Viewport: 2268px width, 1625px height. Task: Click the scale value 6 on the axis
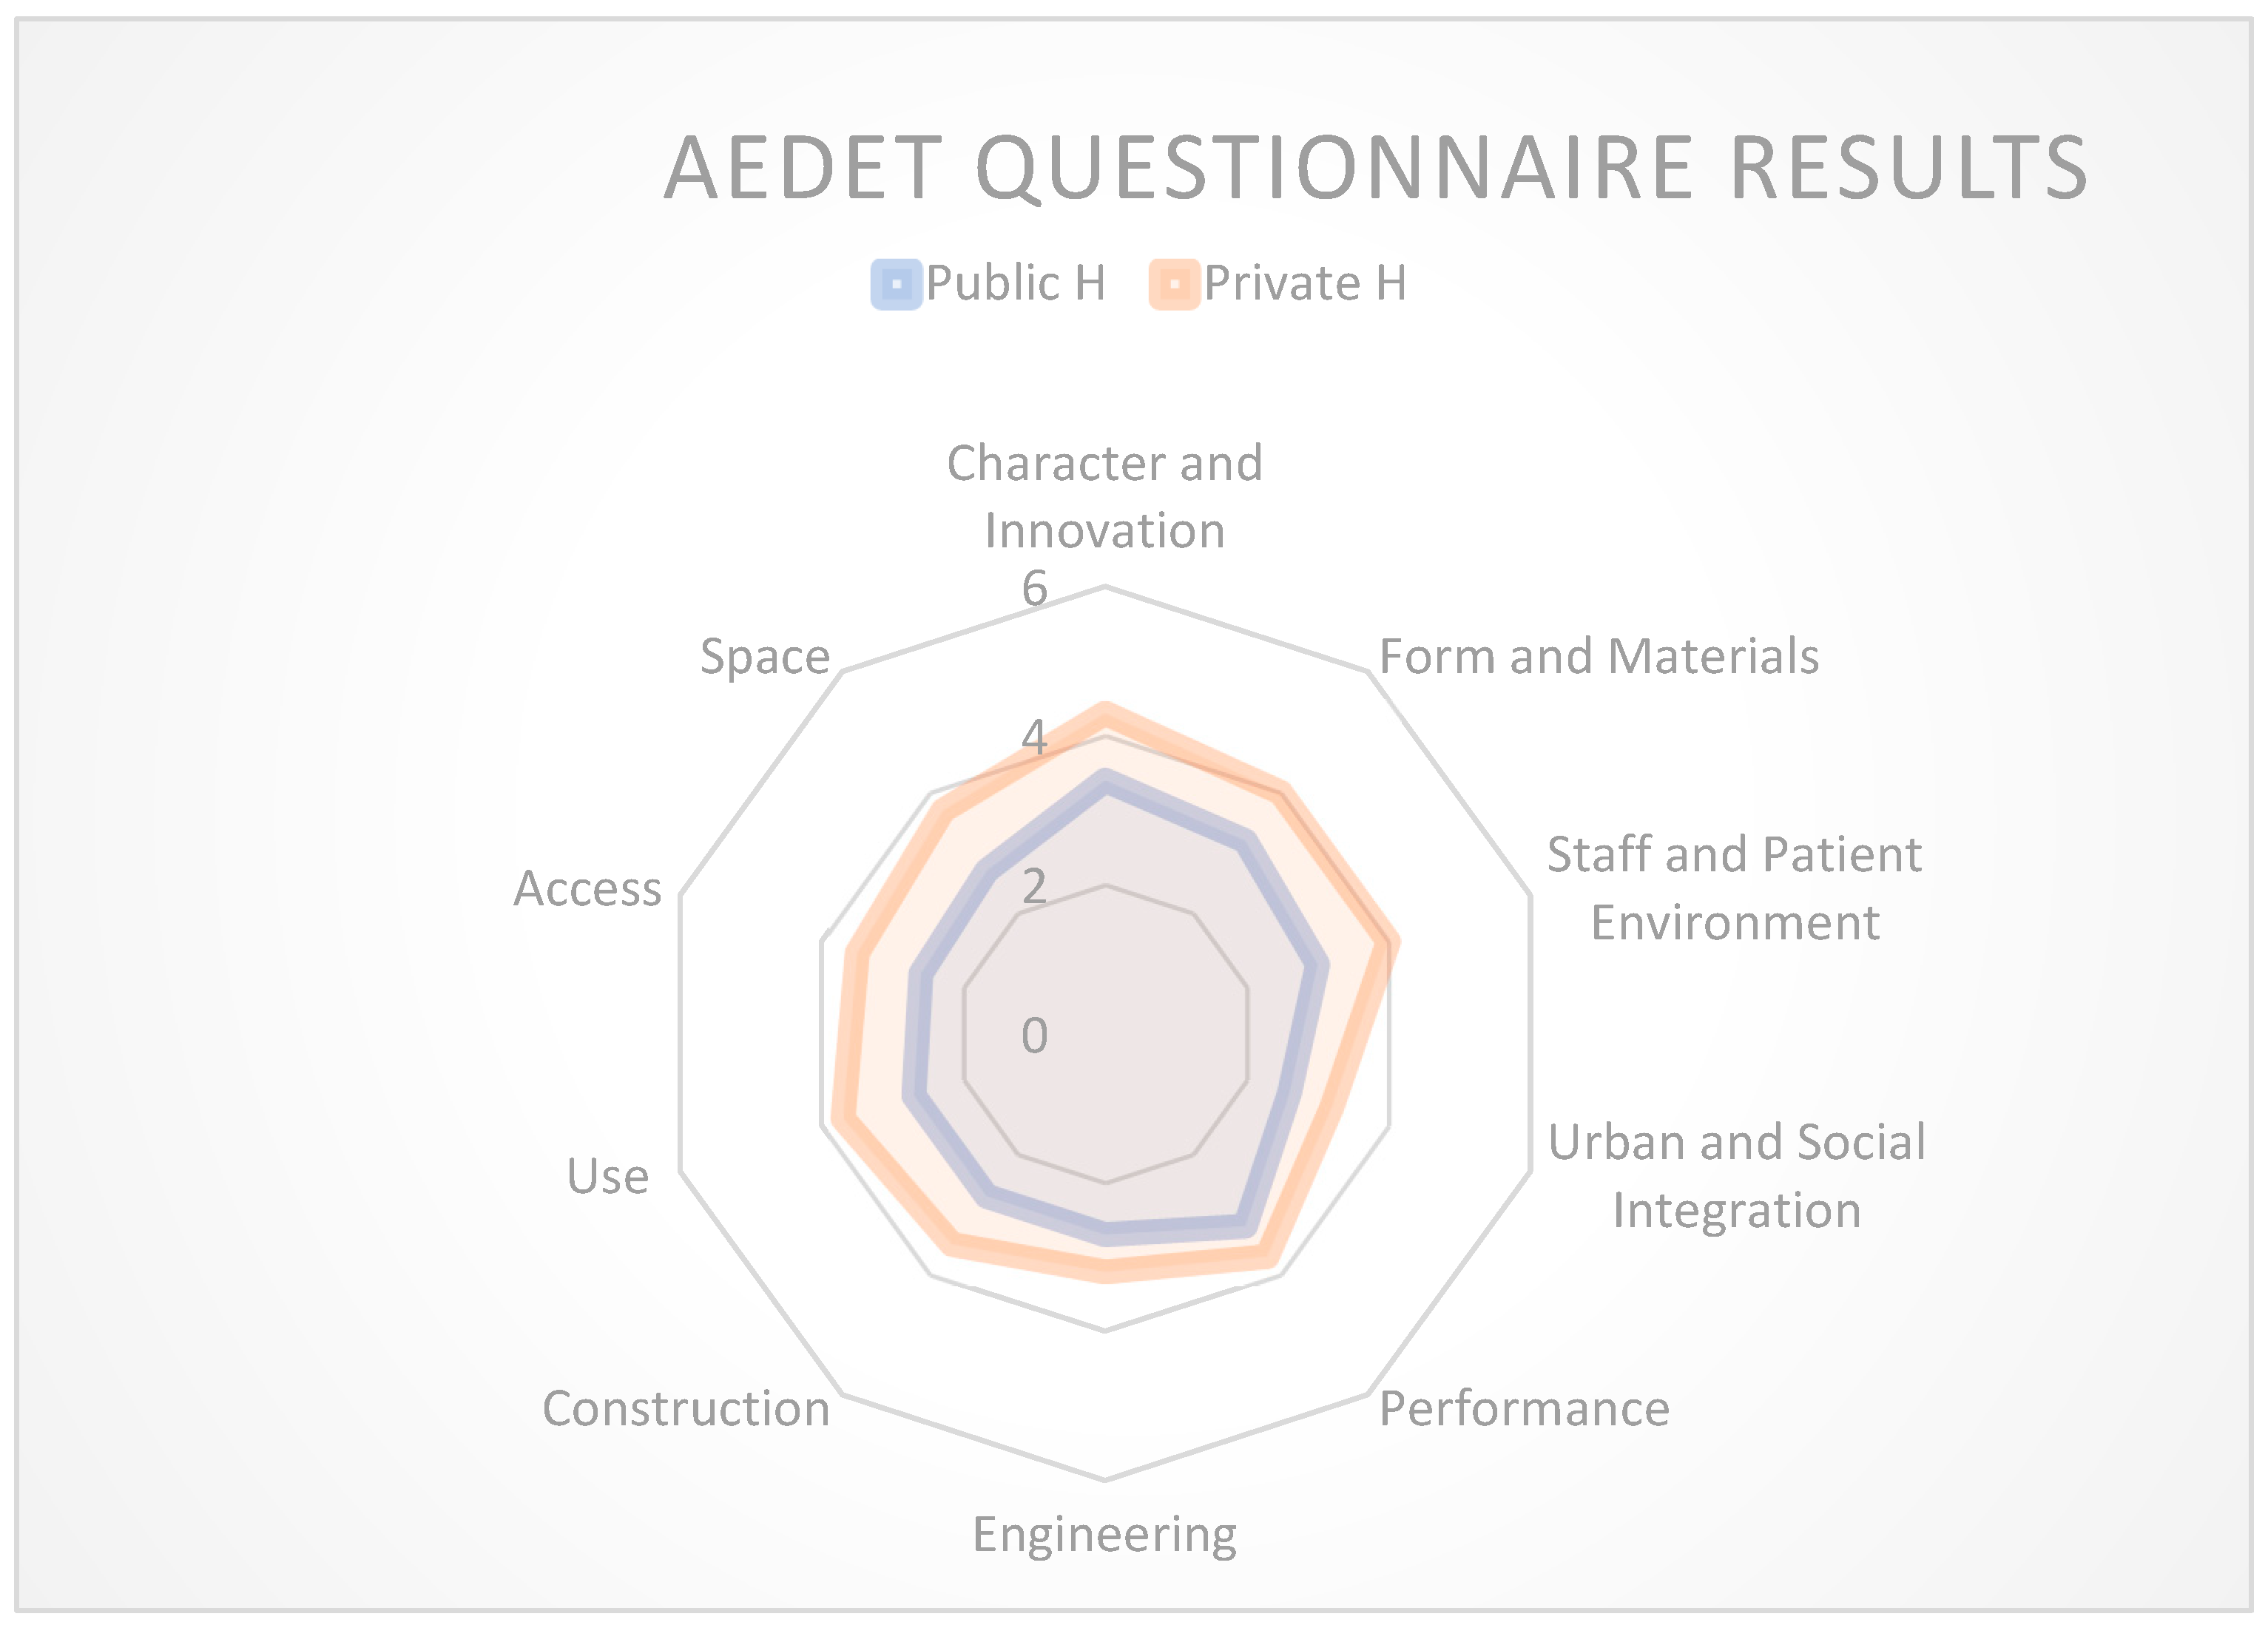point(1034,588)
